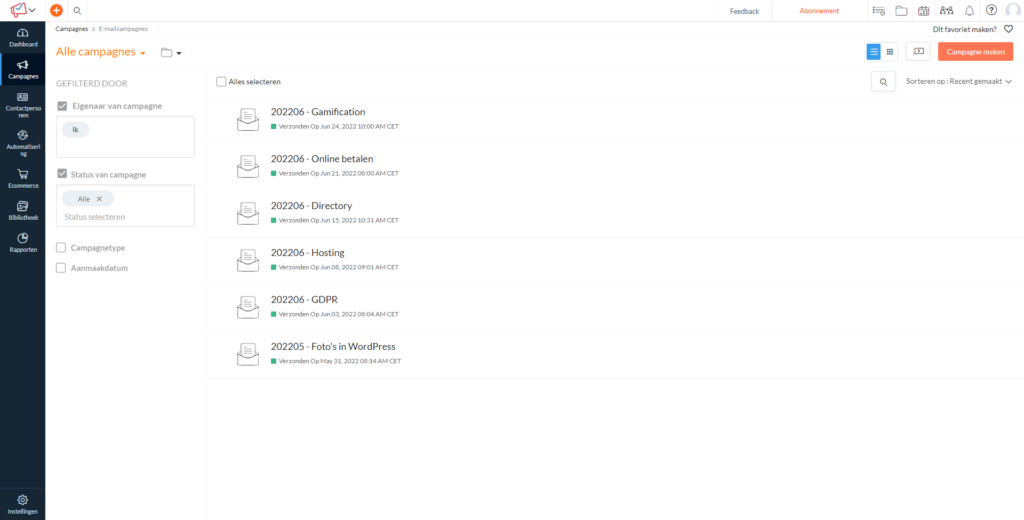Click the Eigenaar van campagne owner box
Screen dimensions: 1024x520
pyautogui.click(x=125, y=137)
